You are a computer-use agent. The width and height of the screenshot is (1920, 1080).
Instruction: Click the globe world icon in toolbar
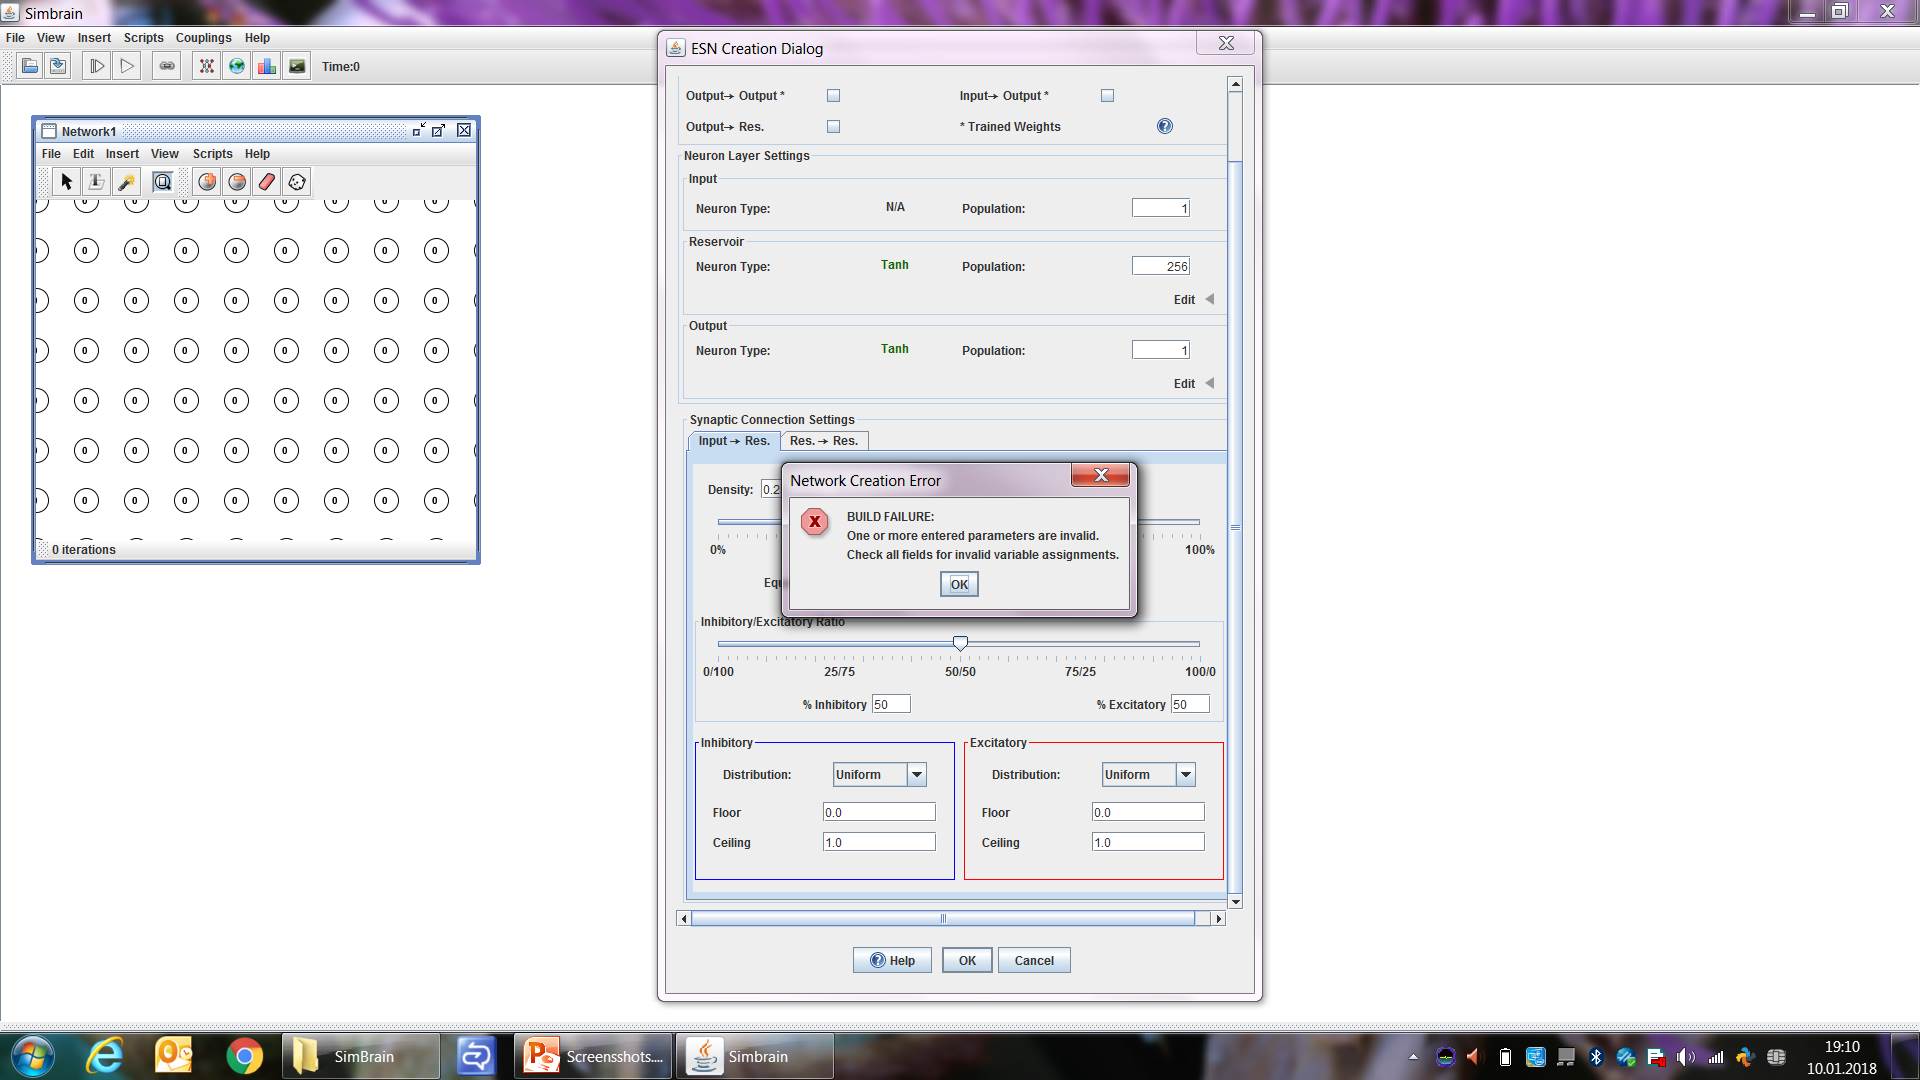point(236,66)
